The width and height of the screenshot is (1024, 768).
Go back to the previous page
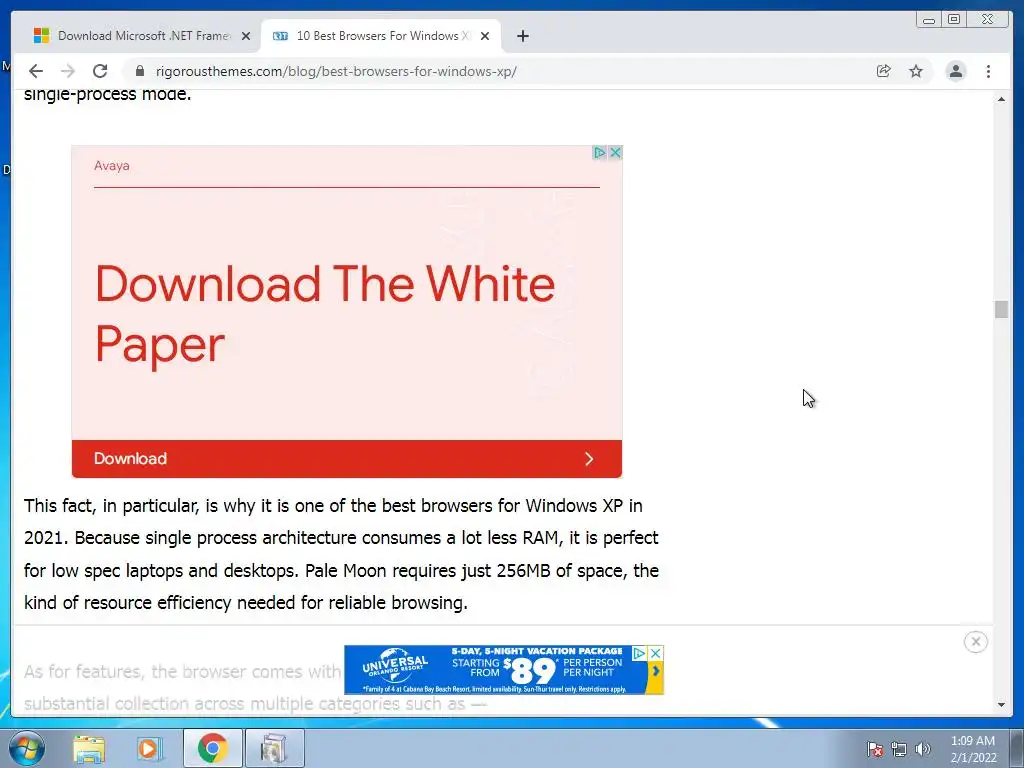[36, 71]
